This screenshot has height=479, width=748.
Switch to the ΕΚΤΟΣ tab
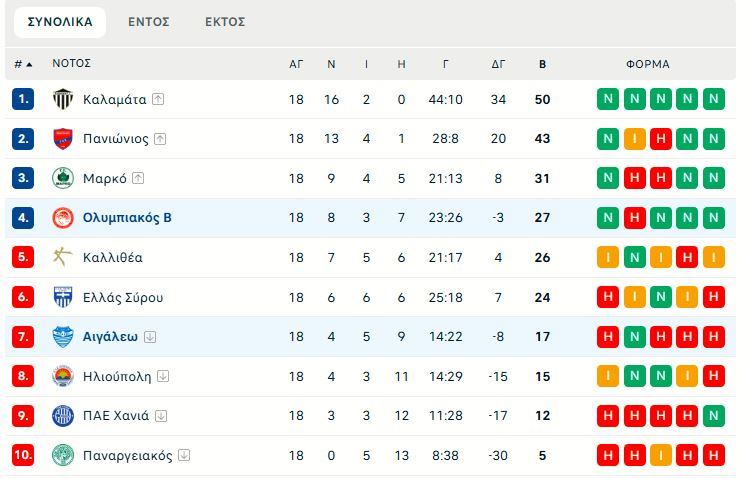coord(225,22)
